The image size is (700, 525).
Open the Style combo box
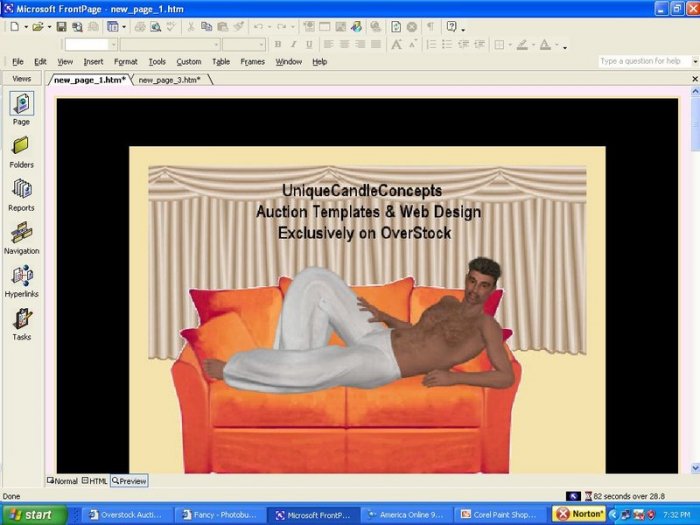pos(91,44)
